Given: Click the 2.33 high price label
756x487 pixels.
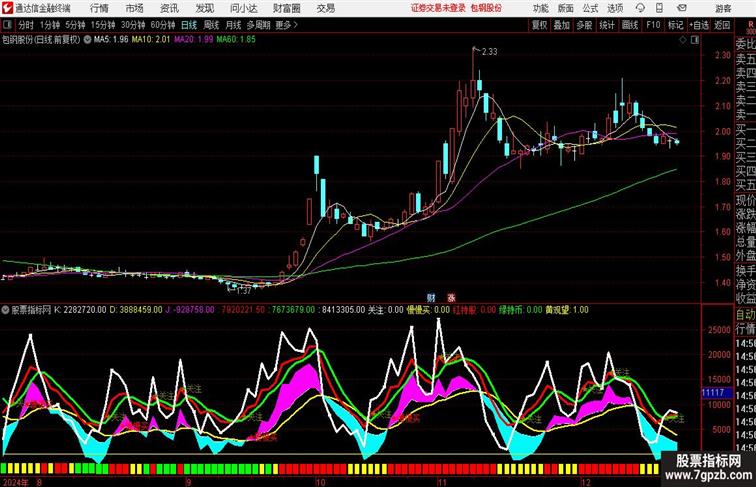Looking at the screenshot, I should pos(489,52).
